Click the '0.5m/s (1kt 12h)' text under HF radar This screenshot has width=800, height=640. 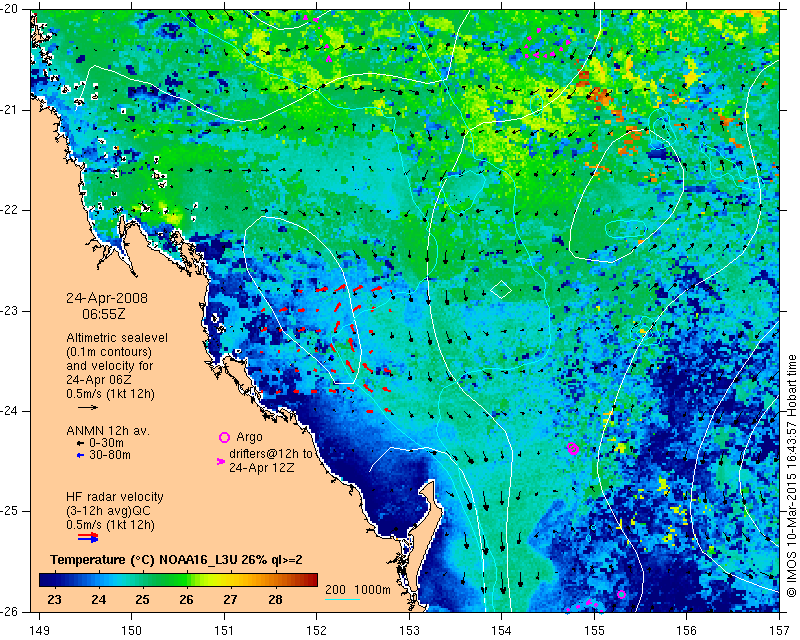pos(110,525)
